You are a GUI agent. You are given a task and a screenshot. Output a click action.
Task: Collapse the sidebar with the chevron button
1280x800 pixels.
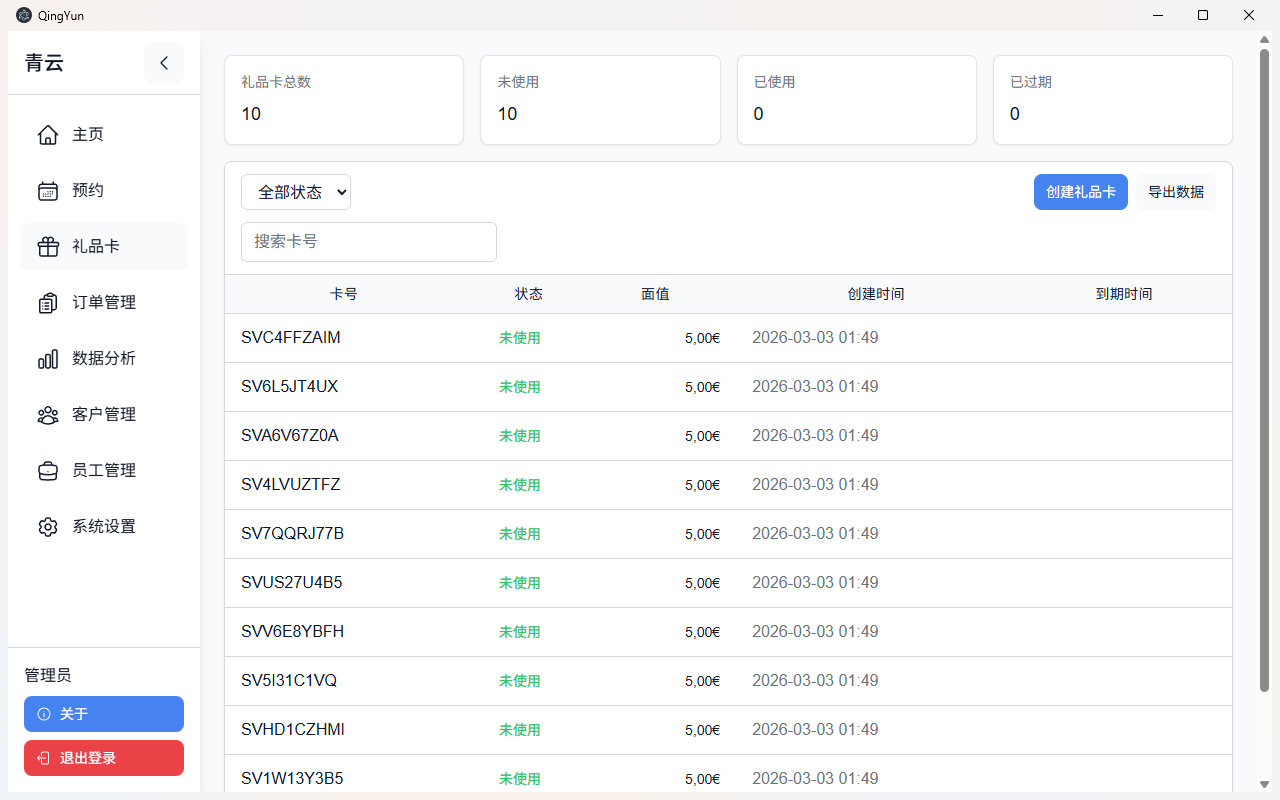tap(164, 63)
